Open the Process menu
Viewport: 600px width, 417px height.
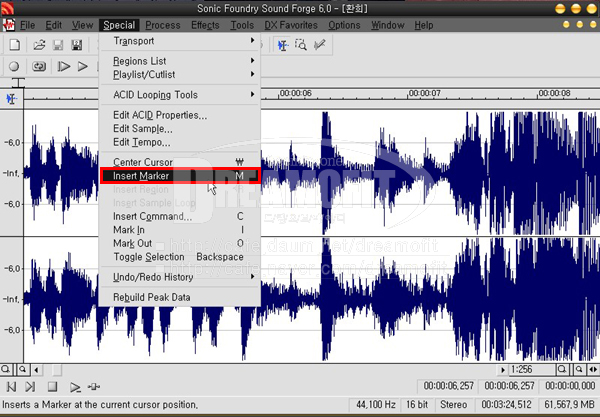163,25
